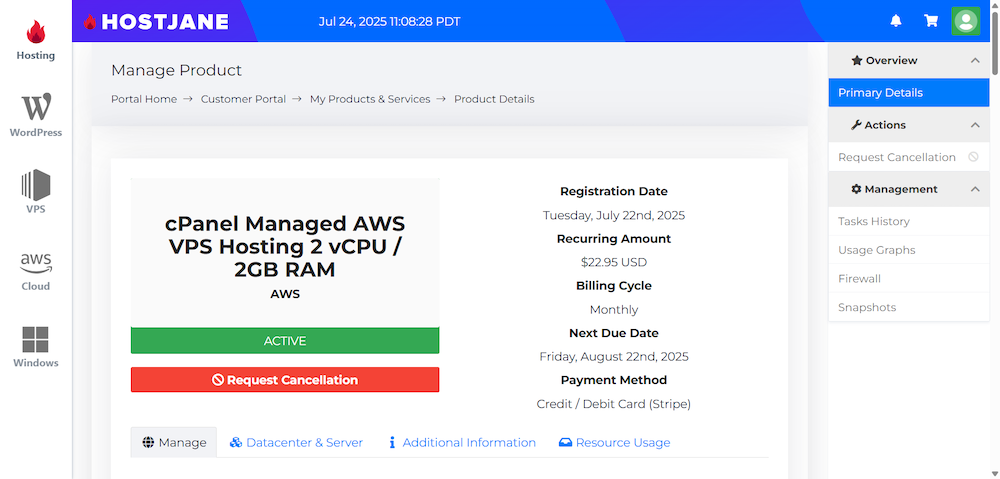The height and width of the screenshot is (479, 1000).
Task: Click the $22.95 USD recurring amount
Action: pyautogui.click(x=614, y=262)
